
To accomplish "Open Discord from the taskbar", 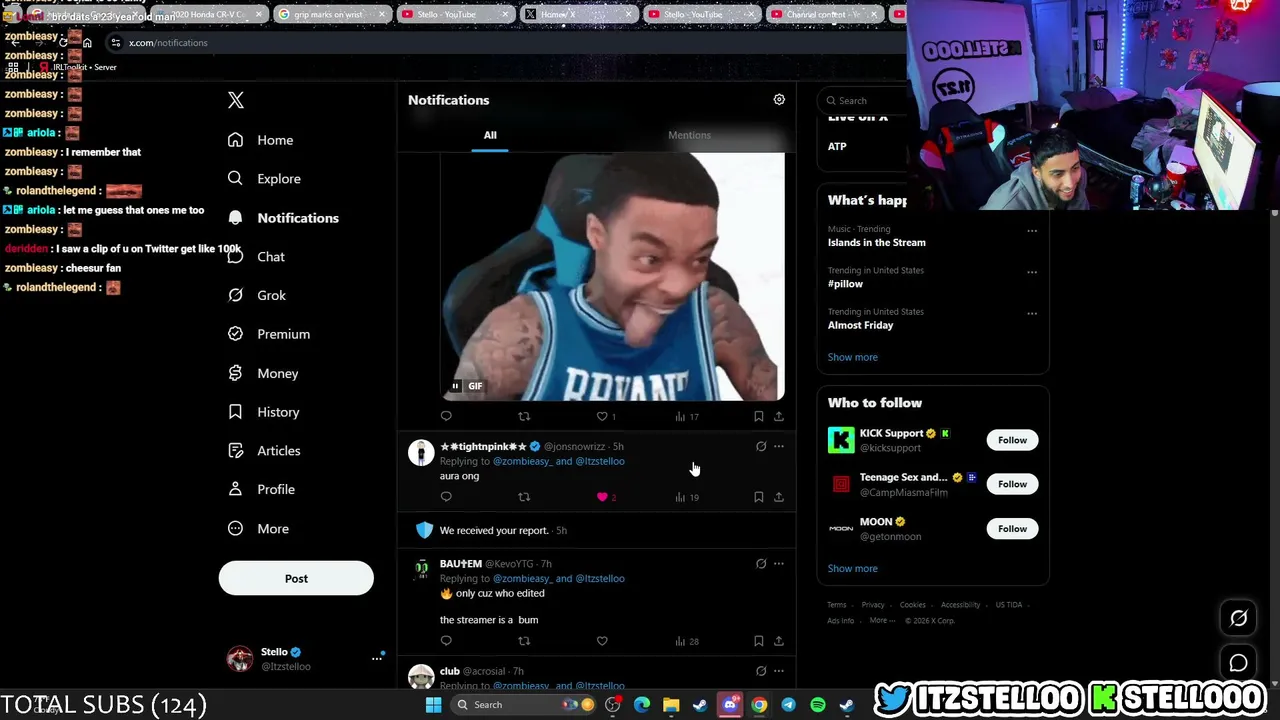I will [730, 705].
